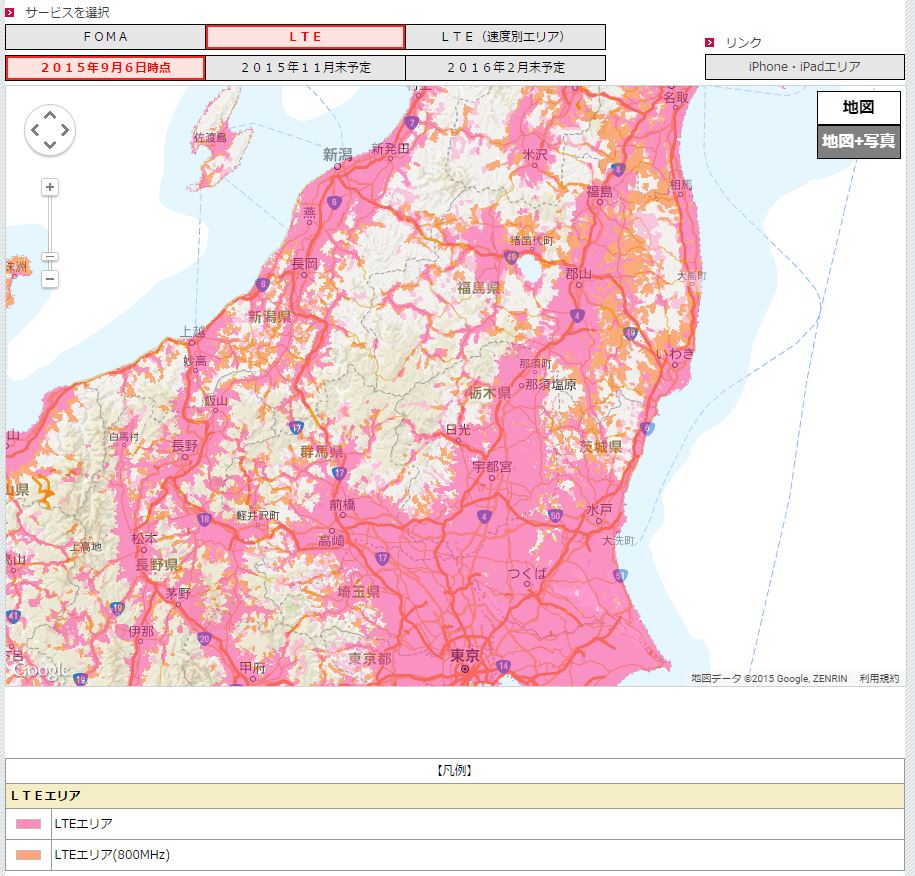Click the 宇都宮 city label
The width and height of the screenshot is (915, 876).
click(x=492, y=466)
